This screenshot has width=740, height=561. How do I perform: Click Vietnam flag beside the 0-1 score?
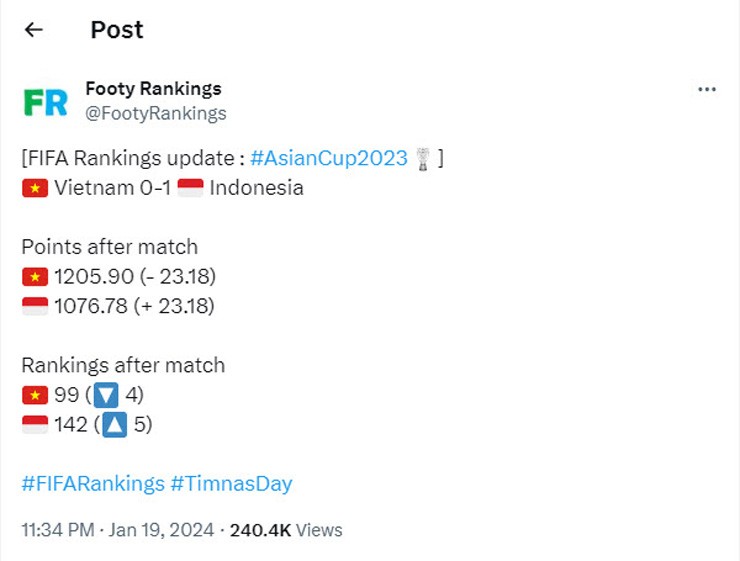(x=35, y=188)
